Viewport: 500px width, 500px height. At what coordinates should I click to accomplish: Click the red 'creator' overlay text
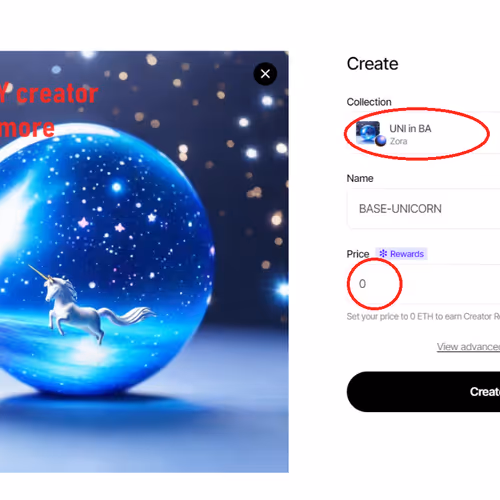coord(57,94)
